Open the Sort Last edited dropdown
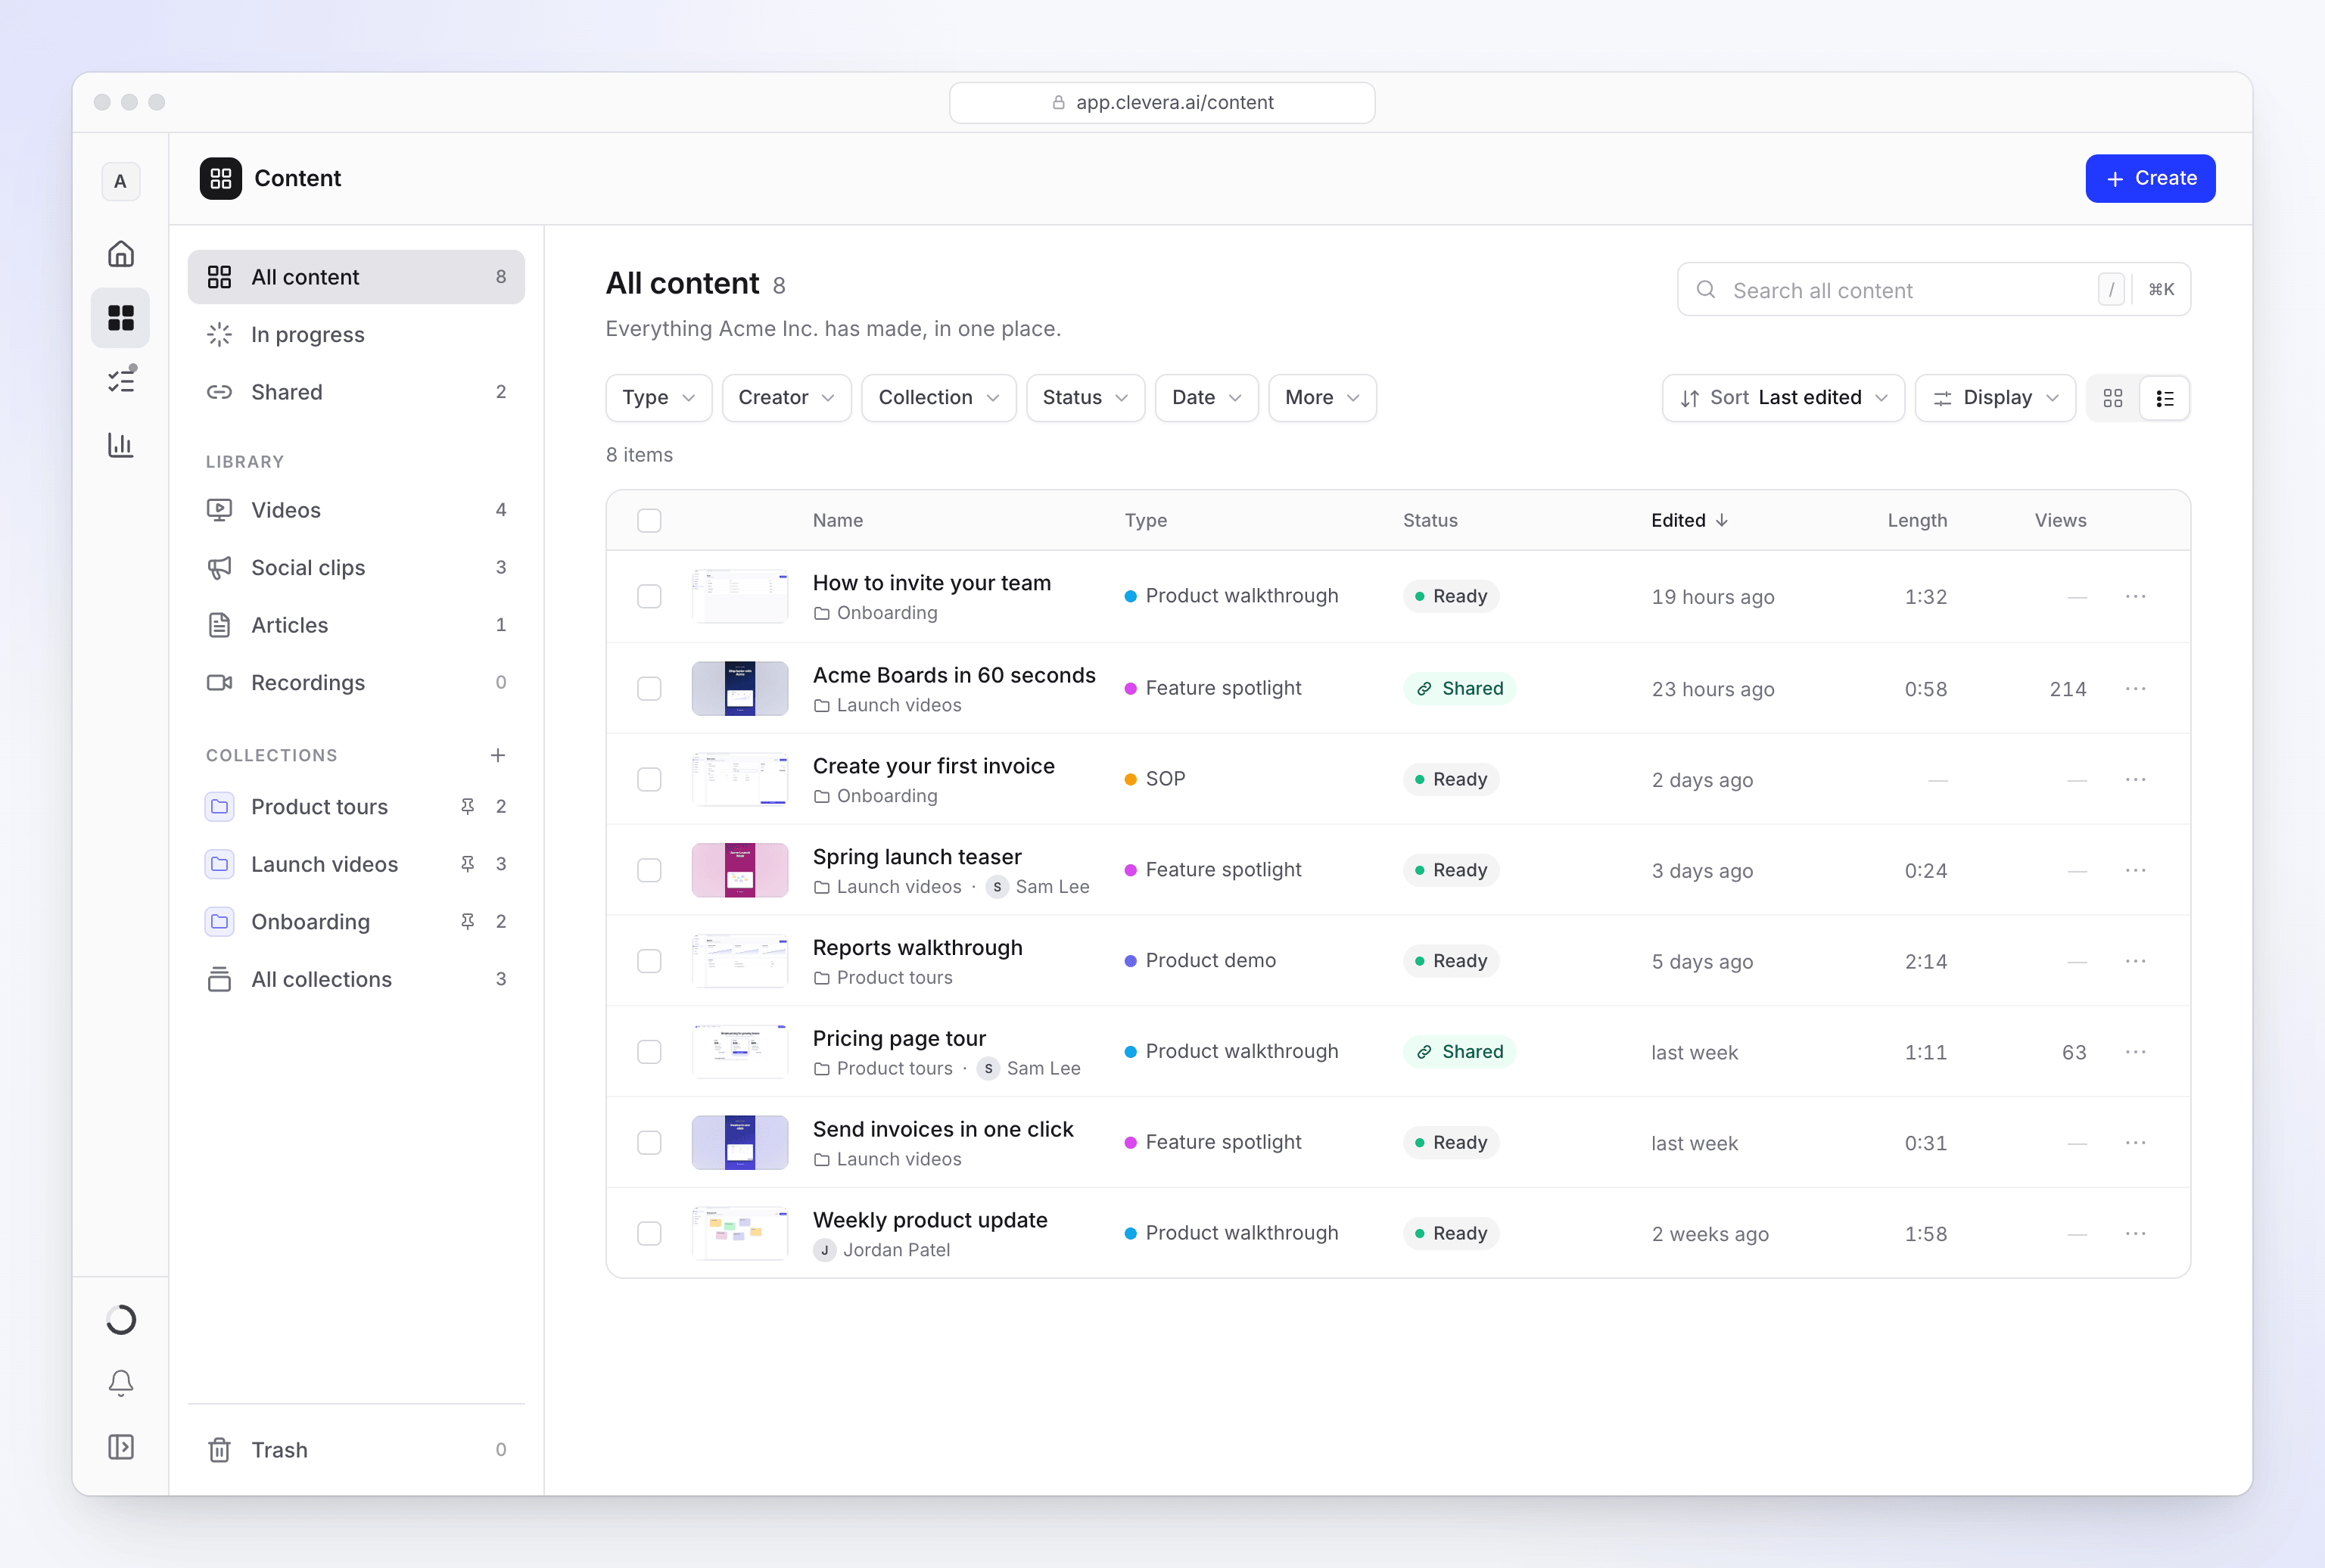Image resolution: width=2325 pixels, height=1568 pixels. [x=1783, y=398]
